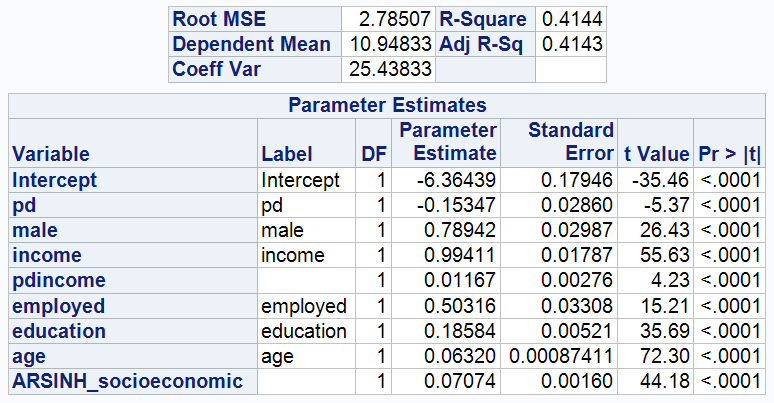774x403 pixels.
Task: Select the education standard error 0.00521
Action: 581,330
